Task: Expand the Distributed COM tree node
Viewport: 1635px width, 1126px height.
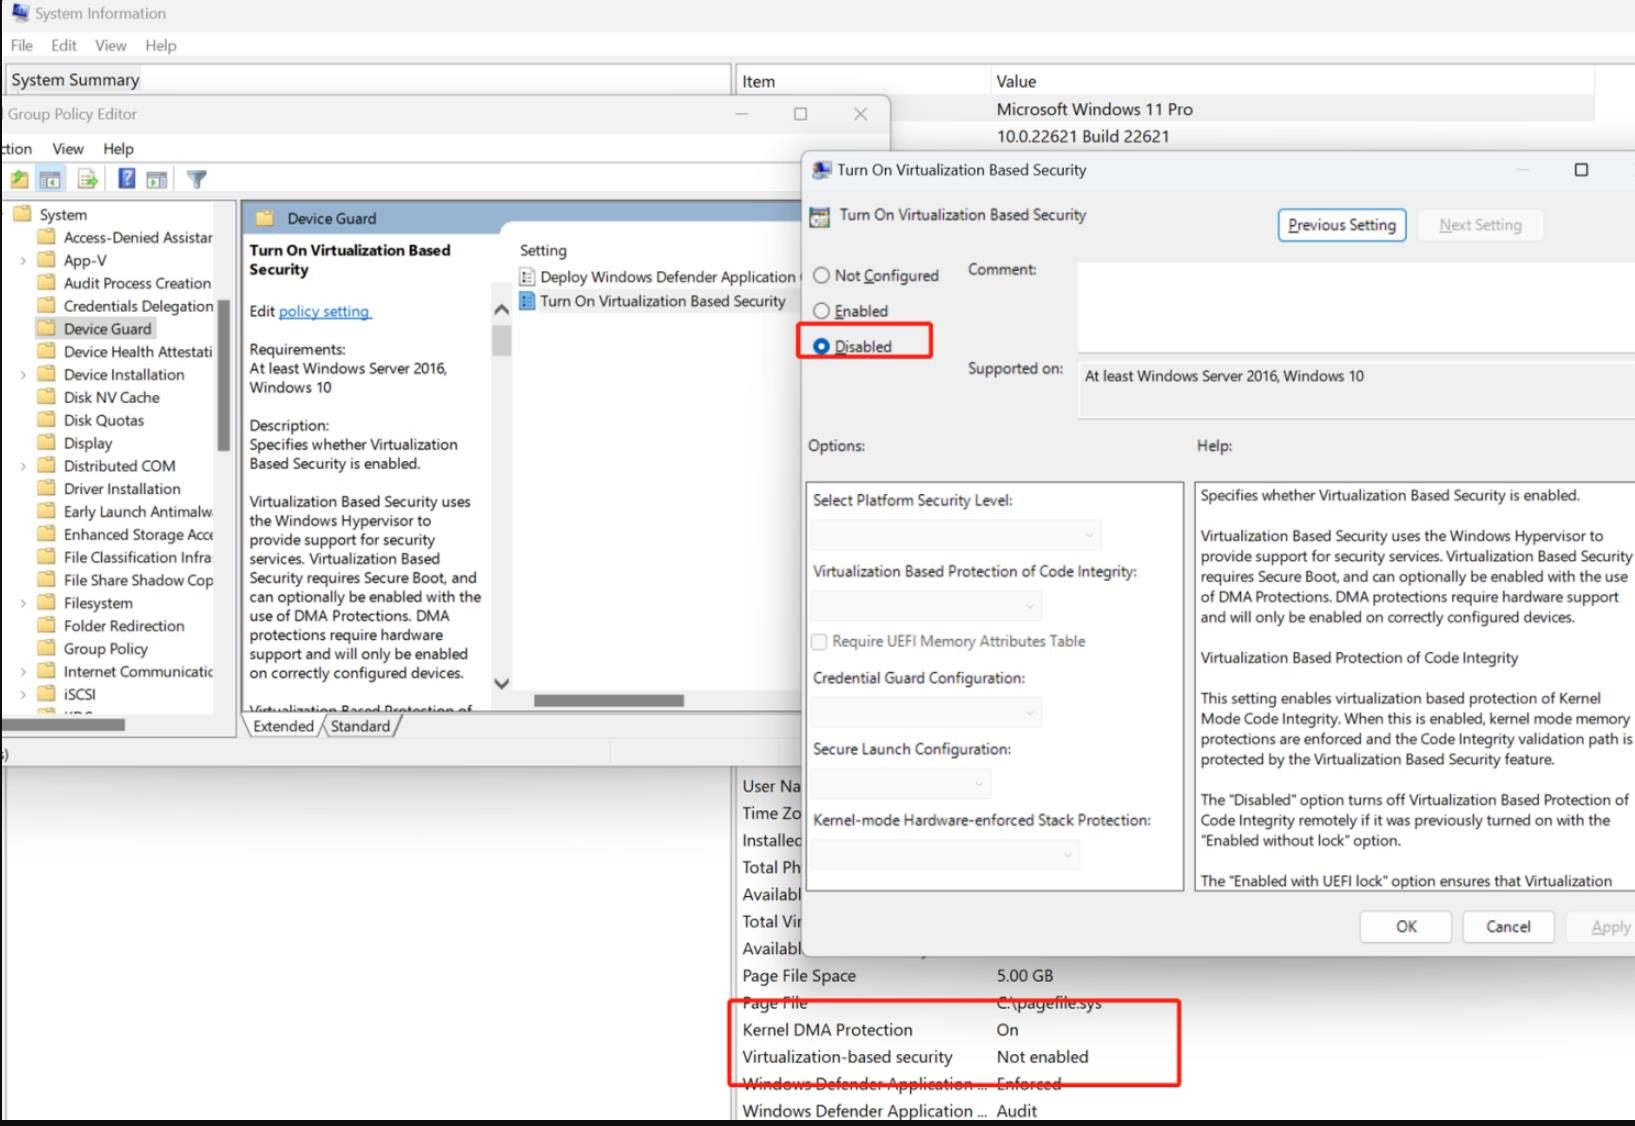Action: tap(23, 466)
